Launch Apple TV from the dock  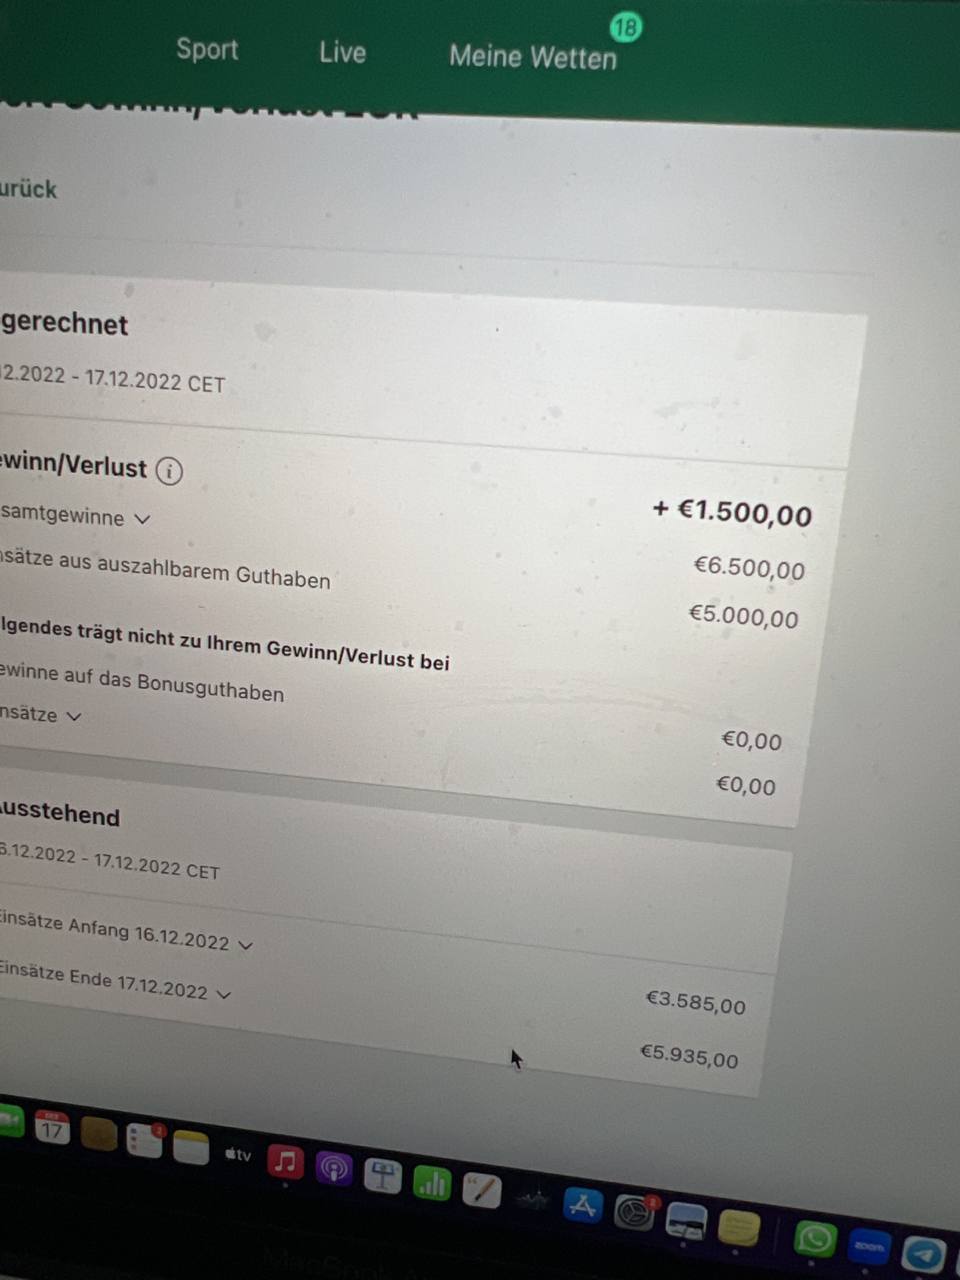click(x=238, y=1154)
